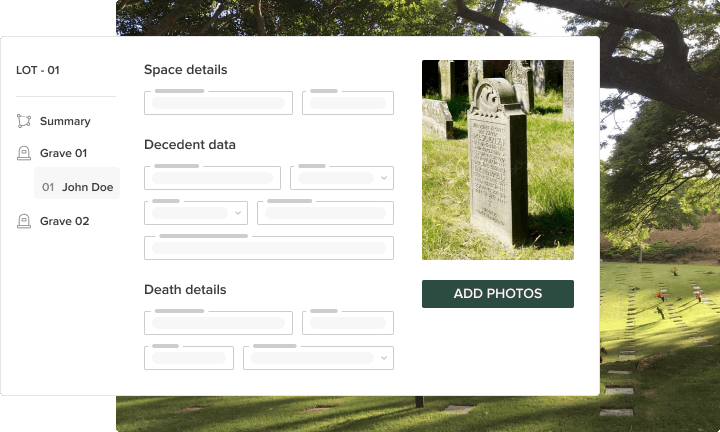
Task: Click the Summary polygon icon in sidebar
Action: (24, 121)
